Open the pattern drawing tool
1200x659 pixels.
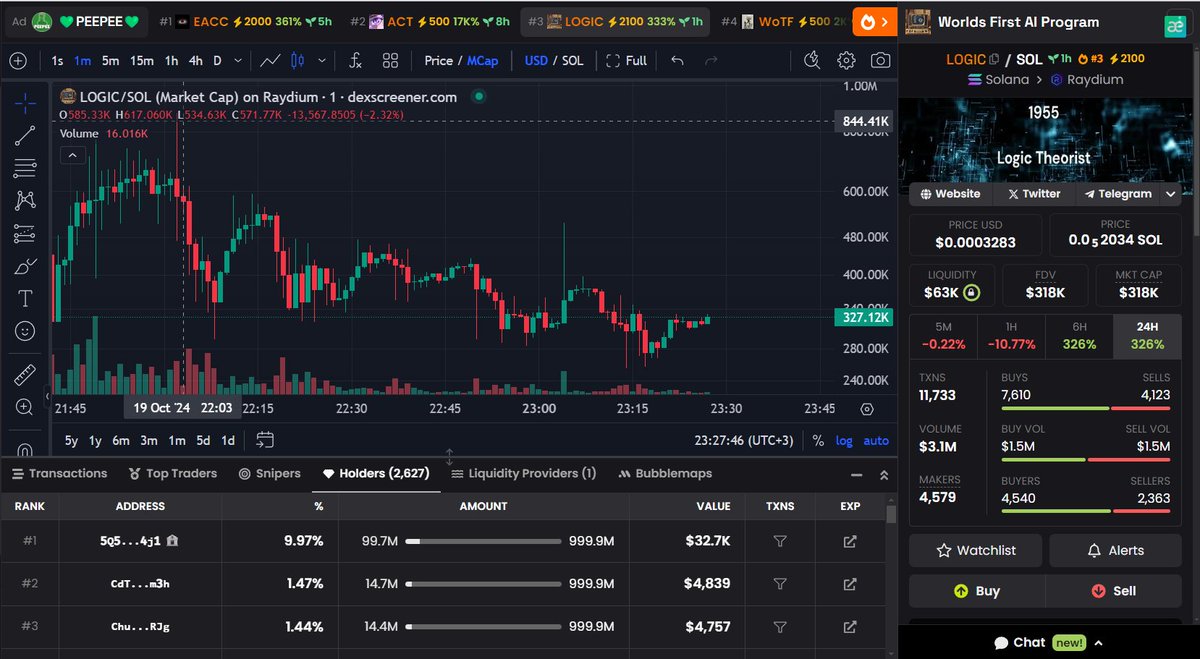[x=25, y=201]
